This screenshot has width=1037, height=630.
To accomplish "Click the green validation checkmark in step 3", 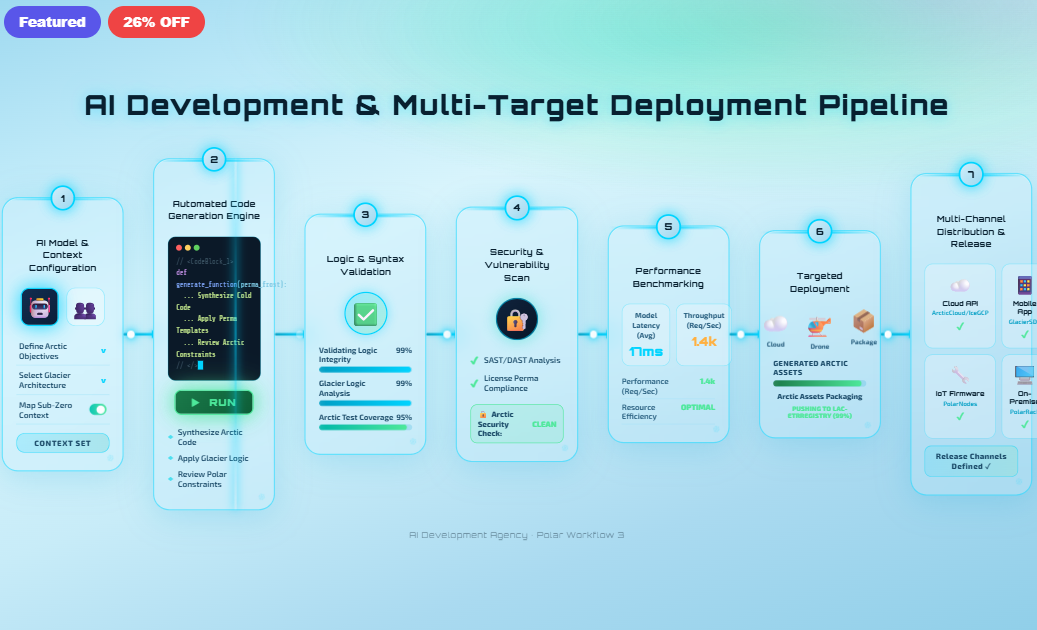I will [365, 313].
